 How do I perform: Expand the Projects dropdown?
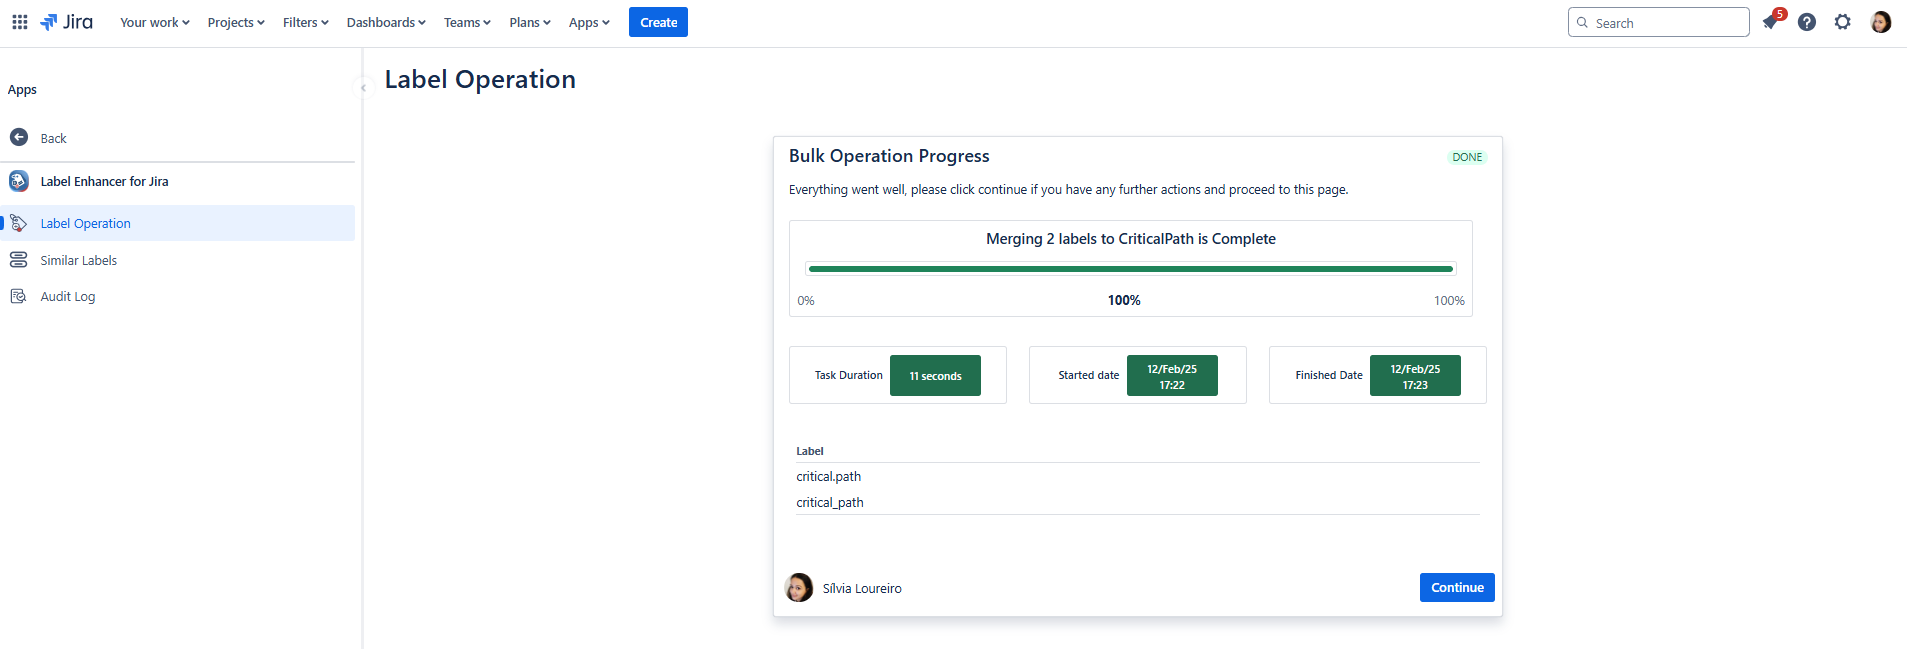pyautogui.click(x=236, y=22)
